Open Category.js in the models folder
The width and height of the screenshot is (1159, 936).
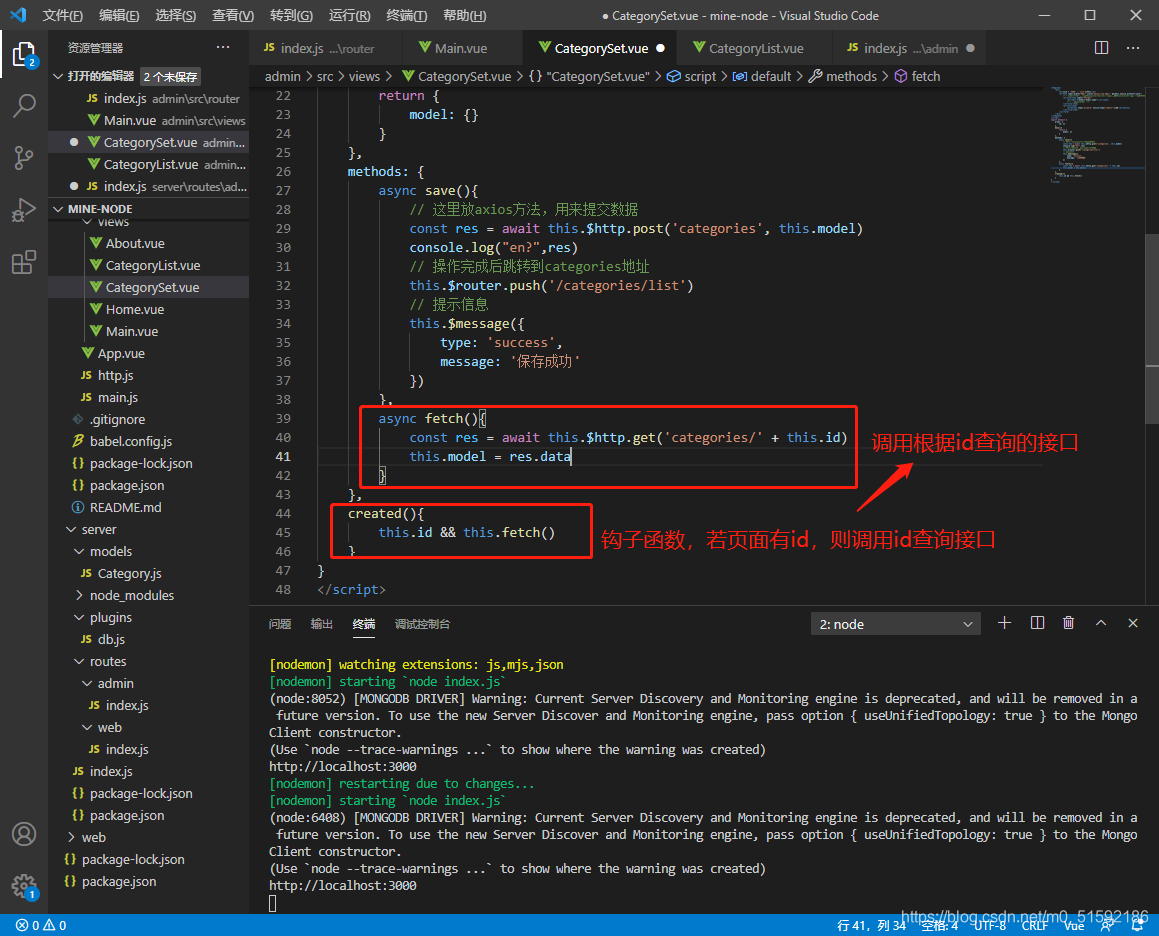pyautogui.click(x=129, y=573)
